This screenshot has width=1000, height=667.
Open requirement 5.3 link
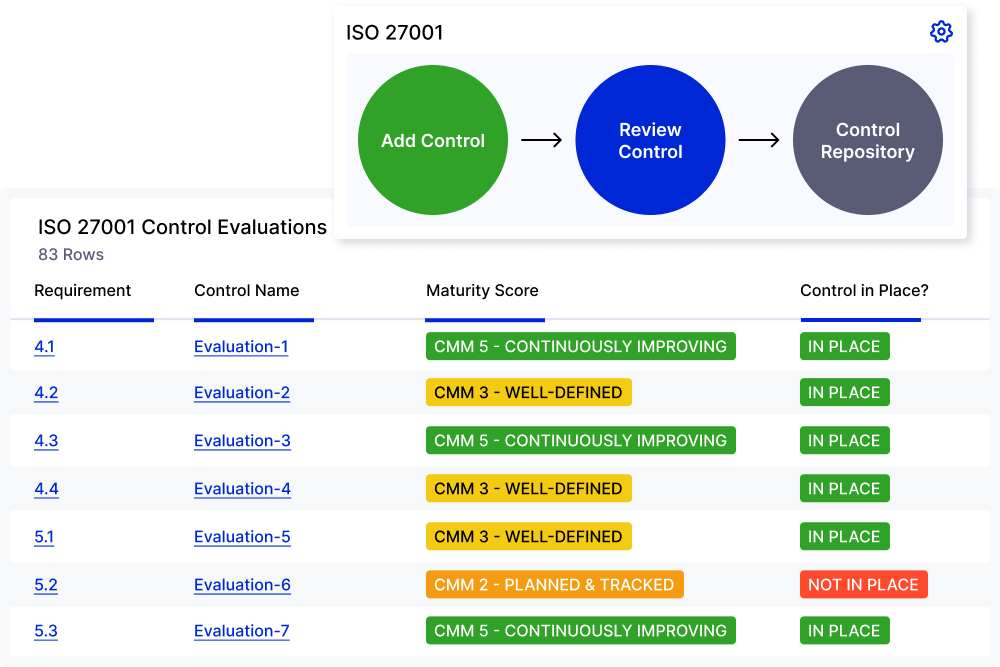(x=46, y=631)
